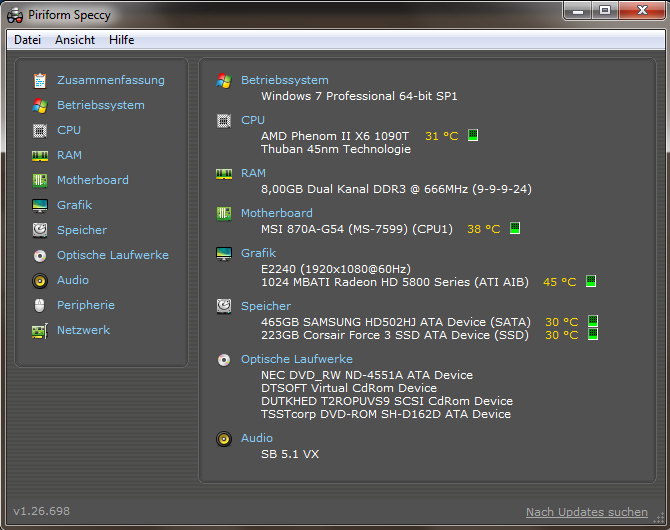Click Nach Updates suchen link

pyautogui.click(x=587, y=512)
